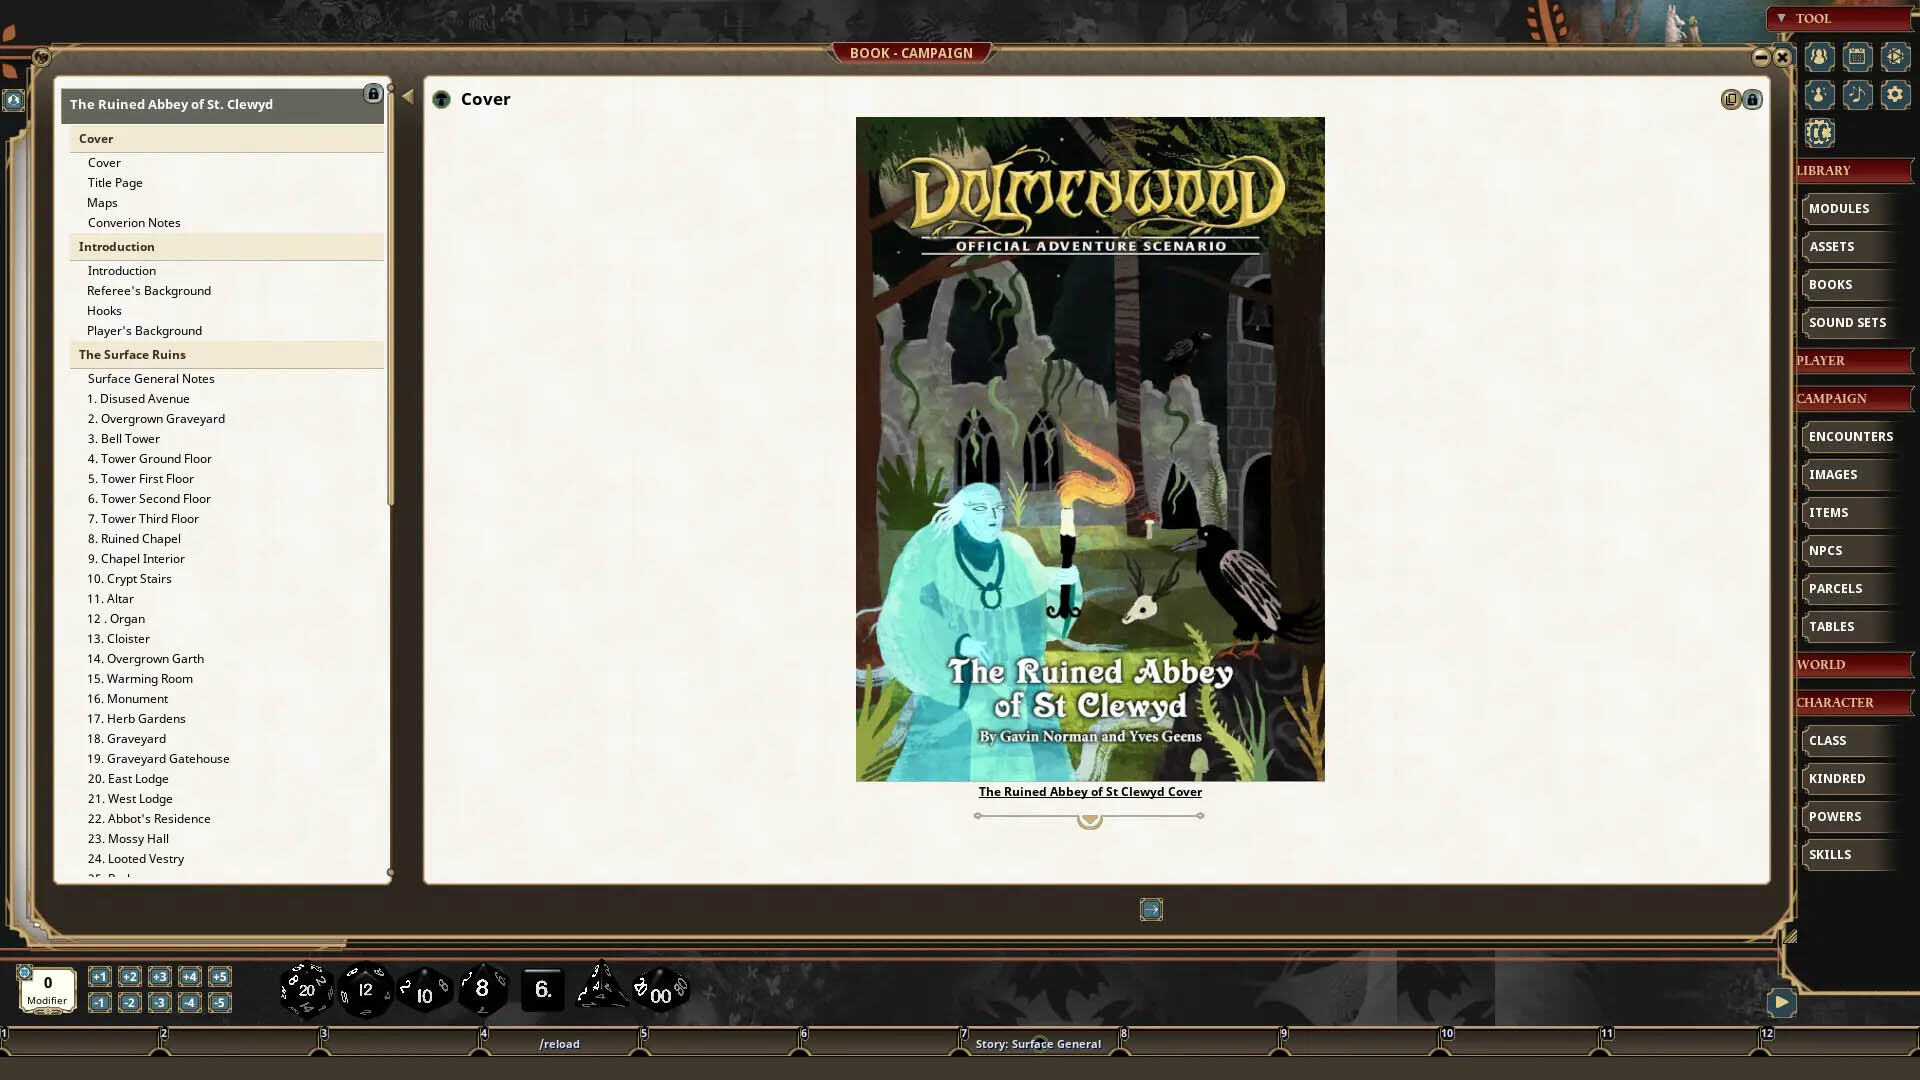Toggle the lock on the Ruined Abbey index
The width and height of the screenshot is (1920, 1080).
pyautogui.click(x=373, y=93)
